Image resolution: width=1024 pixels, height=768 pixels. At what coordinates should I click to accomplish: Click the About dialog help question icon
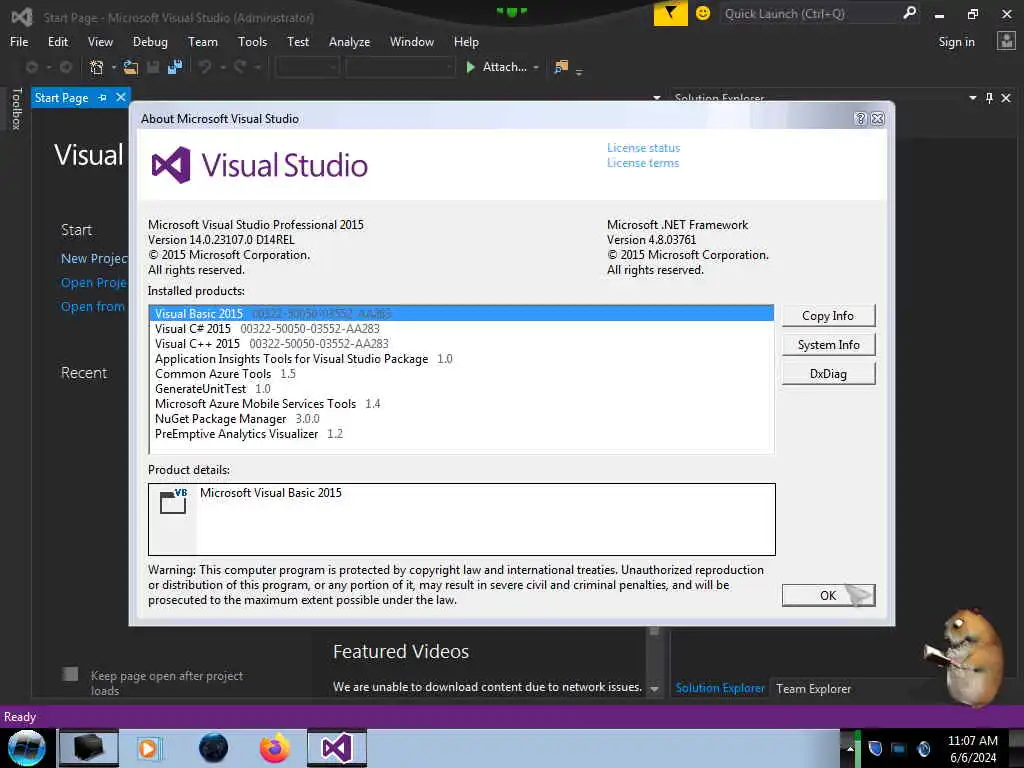860,118
